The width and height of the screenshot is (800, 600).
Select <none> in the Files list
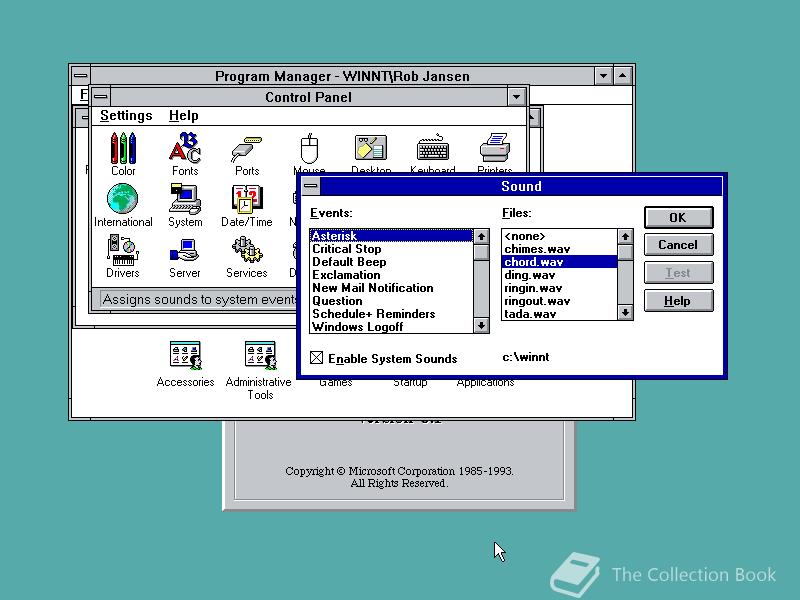pyautogui.click(x=560, y=236)
